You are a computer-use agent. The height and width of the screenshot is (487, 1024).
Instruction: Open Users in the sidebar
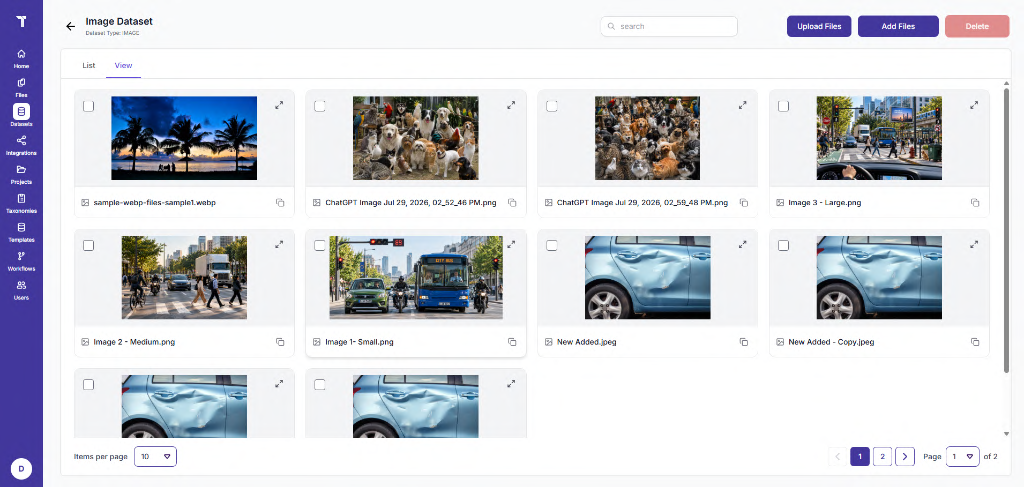(x=21, y=289)
